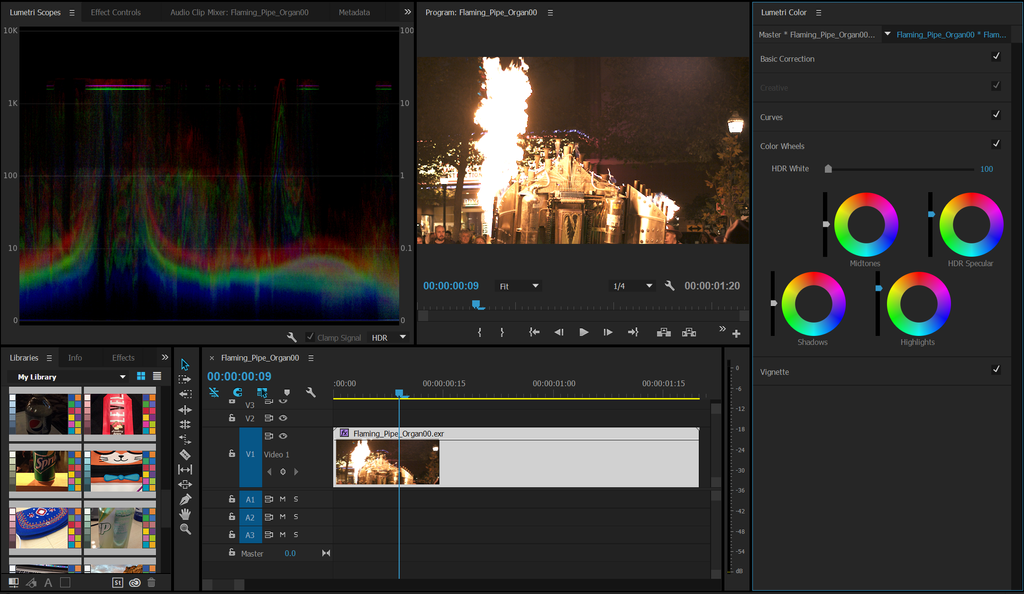Mute the A1 audio track
Screen dimensions: 1024x594
(x=281, y=499)
